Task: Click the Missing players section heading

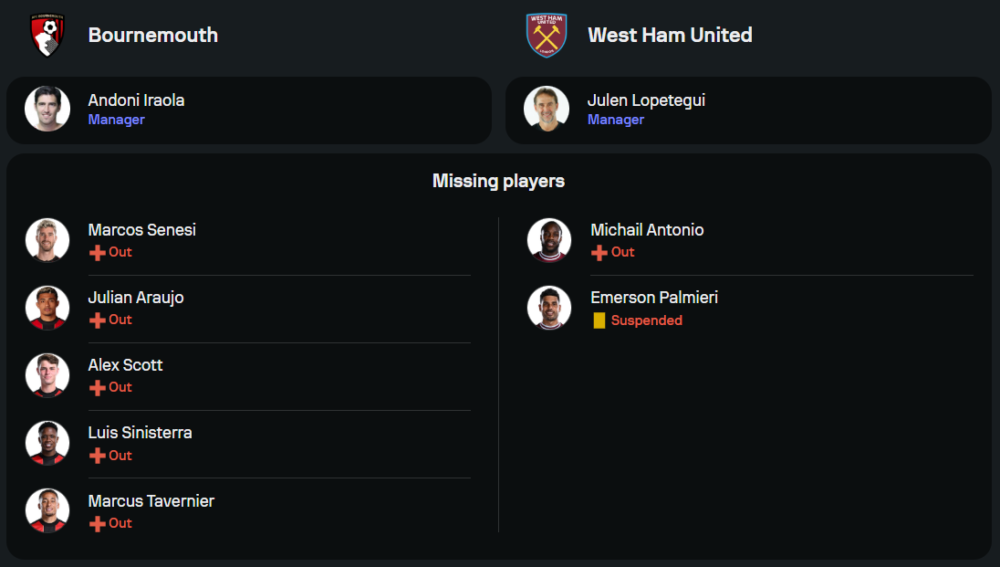Action: 498,181
